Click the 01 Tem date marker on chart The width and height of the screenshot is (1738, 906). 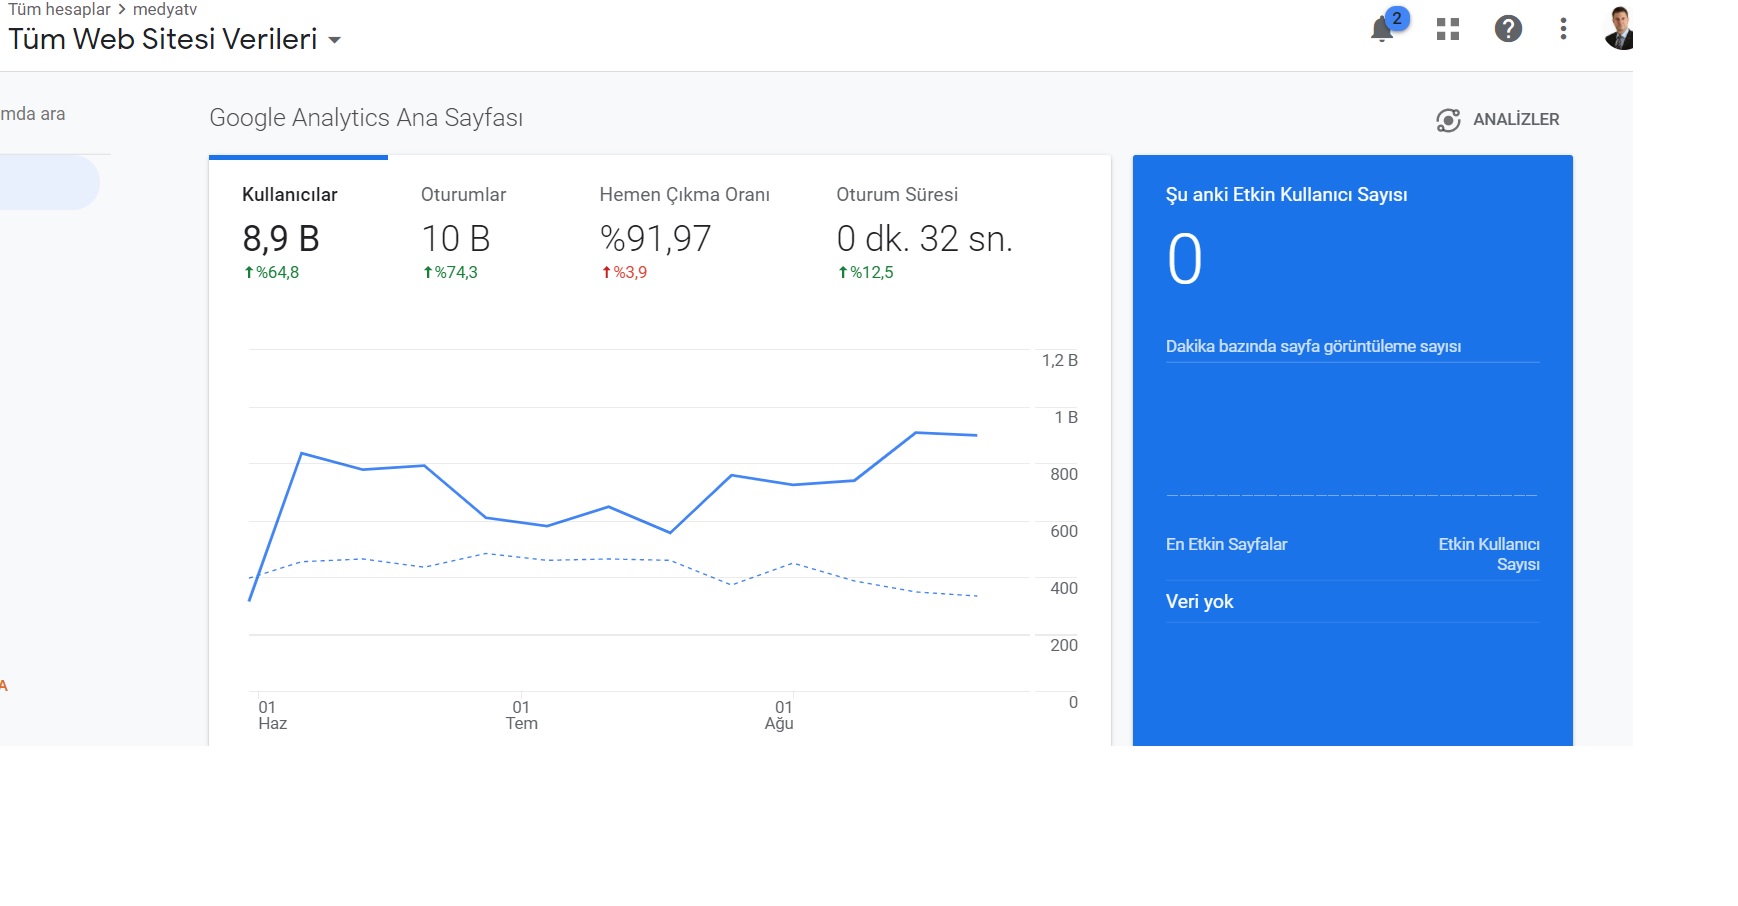click(521, 715)
